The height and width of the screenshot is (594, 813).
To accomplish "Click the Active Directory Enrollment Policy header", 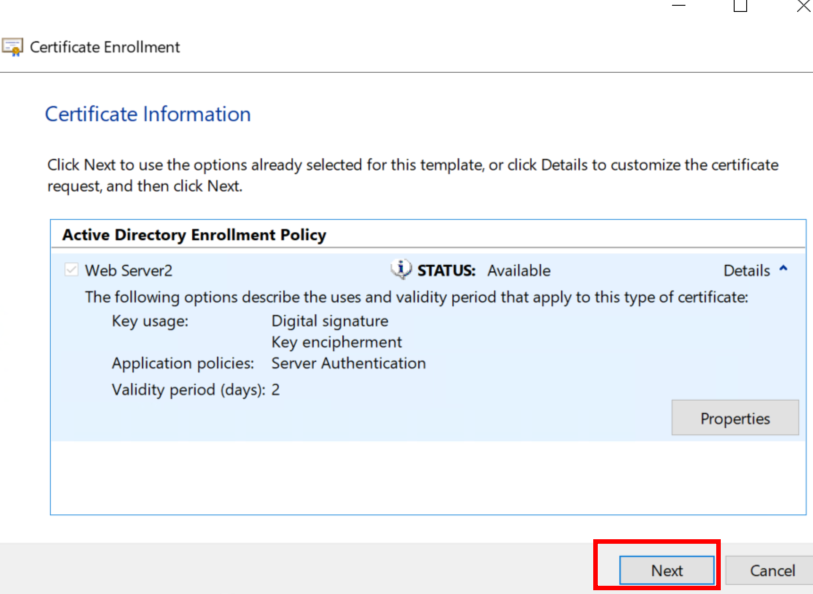I will (194, 235).
